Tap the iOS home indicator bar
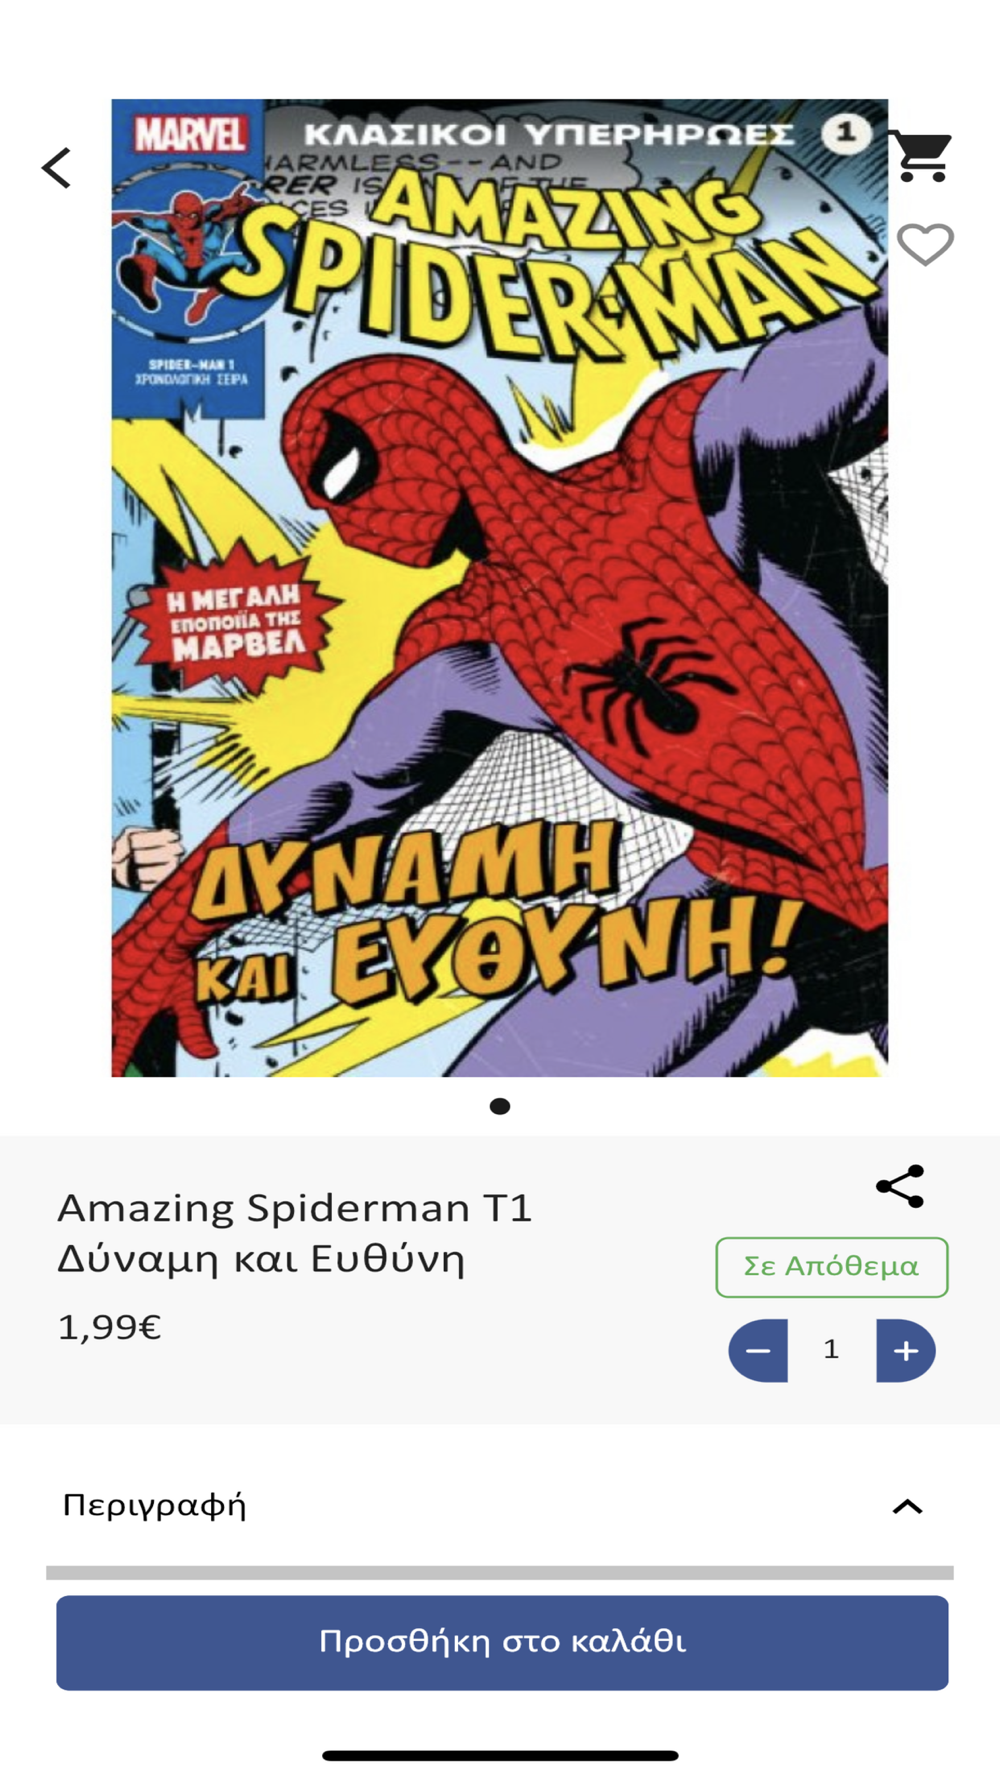The width and height of the screenshot is (1000, 1778). click(x=500, y=1755)
